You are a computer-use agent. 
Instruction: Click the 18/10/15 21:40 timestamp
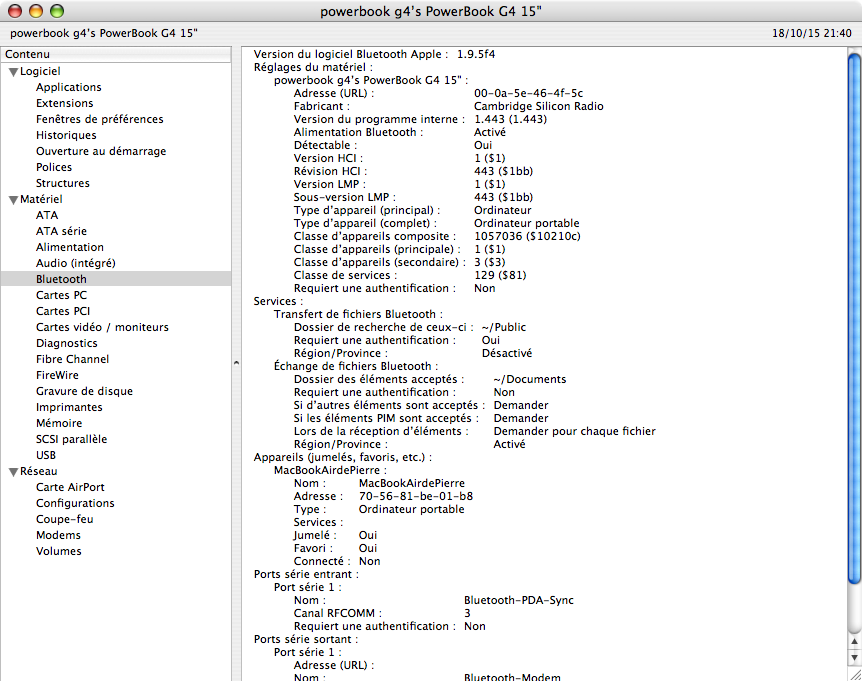click(811, 33)
